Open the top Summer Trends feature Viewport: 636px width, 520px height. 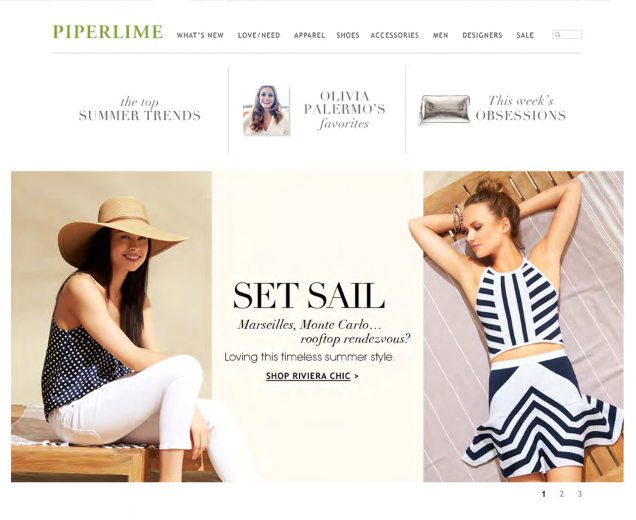click(x=140, y=109)
